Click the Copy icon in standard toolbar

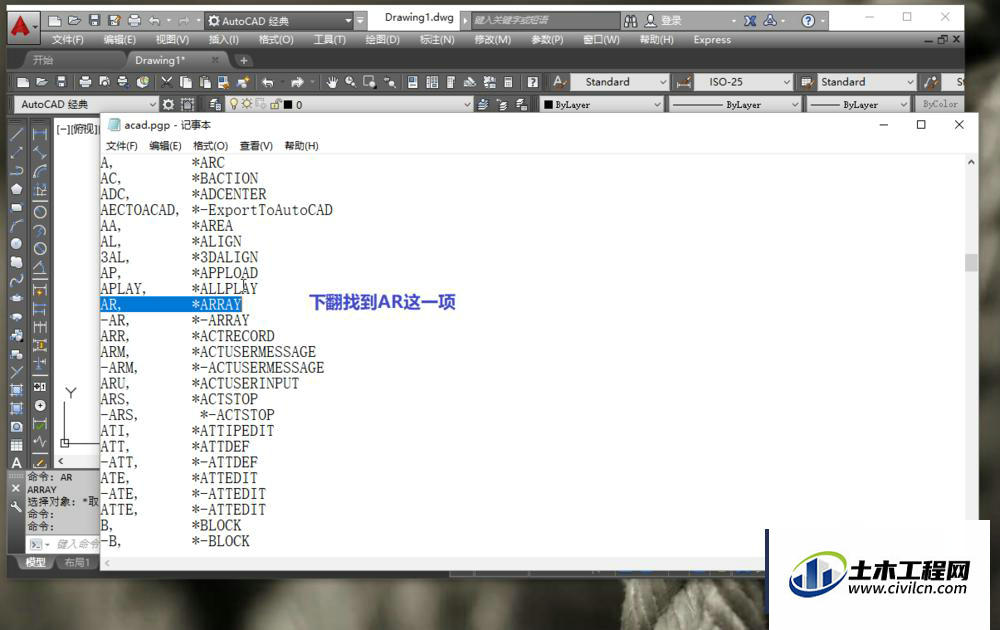pos(186,82)
